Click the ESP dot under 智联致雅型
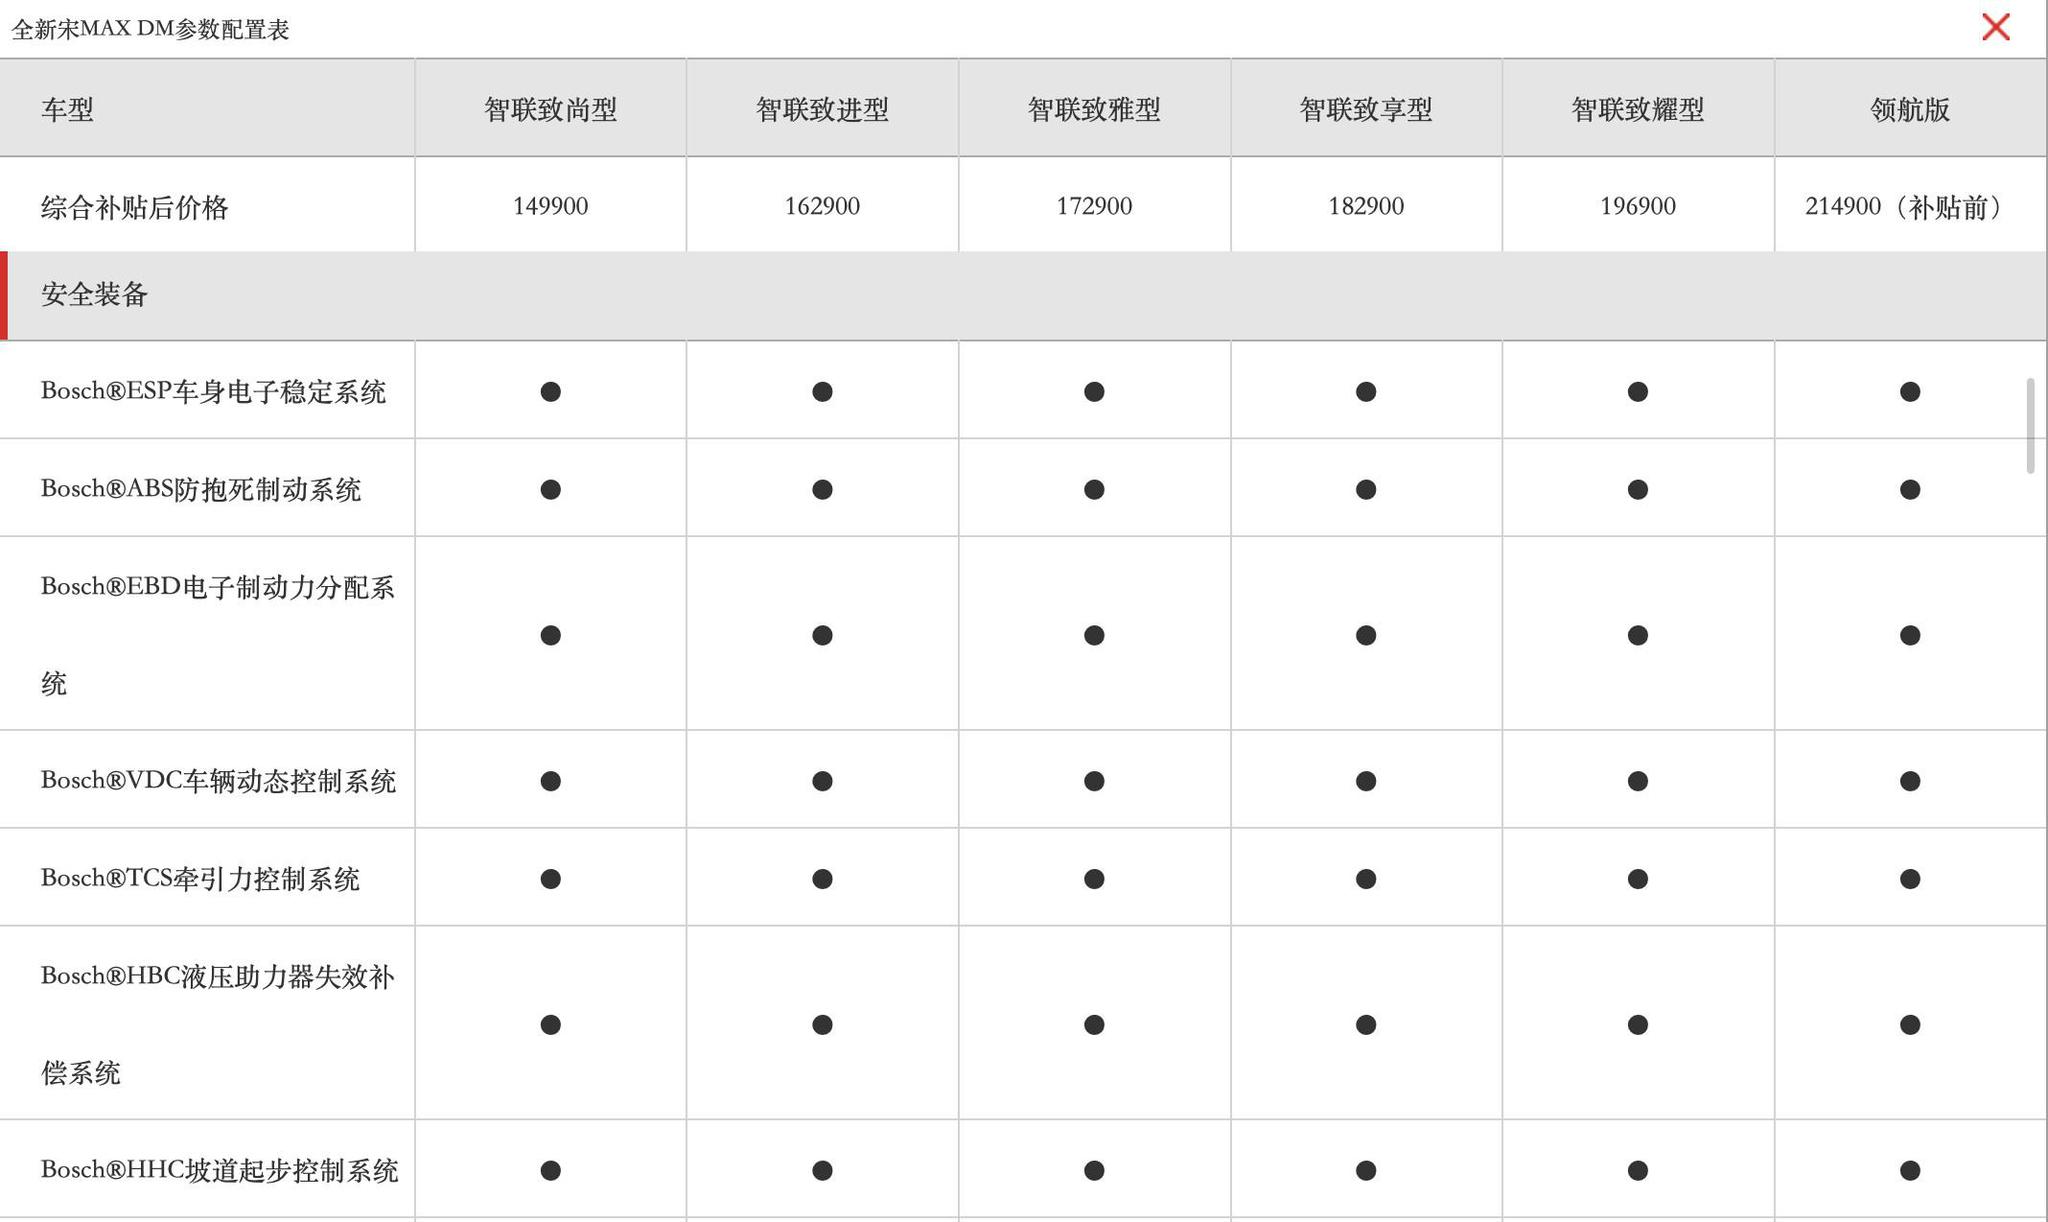This screenshot has height=1222, width=2048. 1094,392
